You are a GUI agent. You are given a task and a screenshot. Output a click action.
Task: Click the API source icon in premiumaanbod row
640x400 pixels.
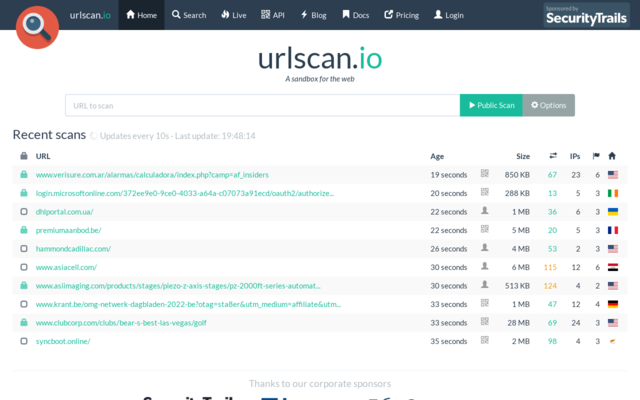(484, 229)
